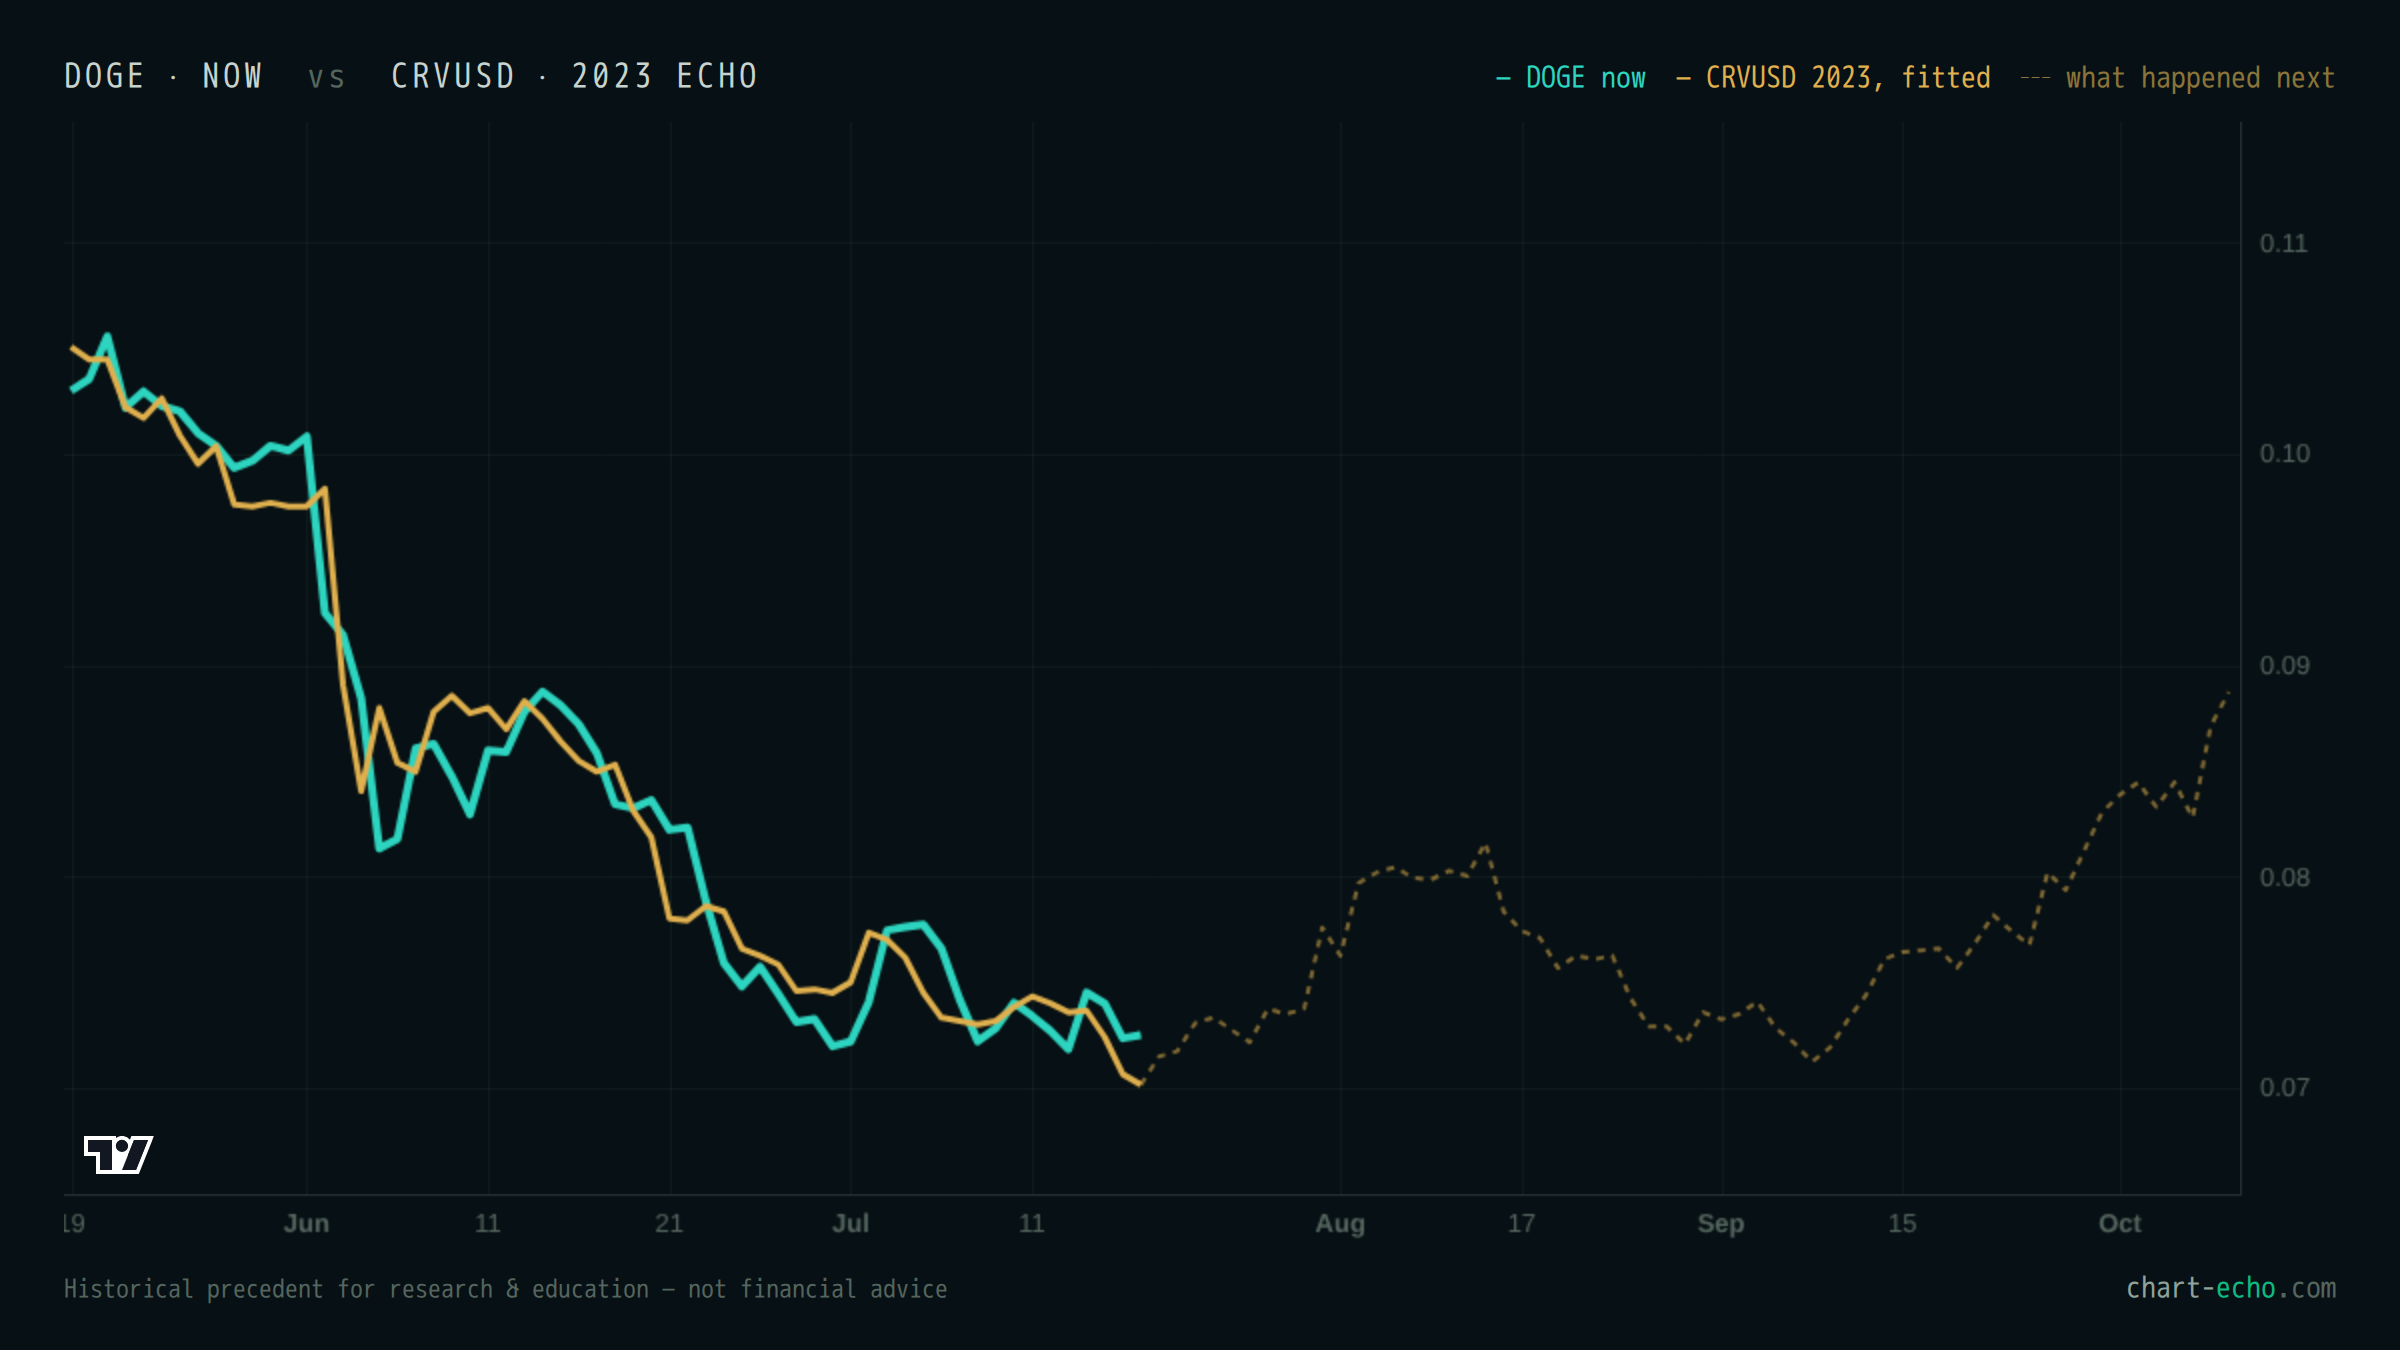Click the 'vs' text in the title
The image size is (2400, 1350).
pos(326,78)
